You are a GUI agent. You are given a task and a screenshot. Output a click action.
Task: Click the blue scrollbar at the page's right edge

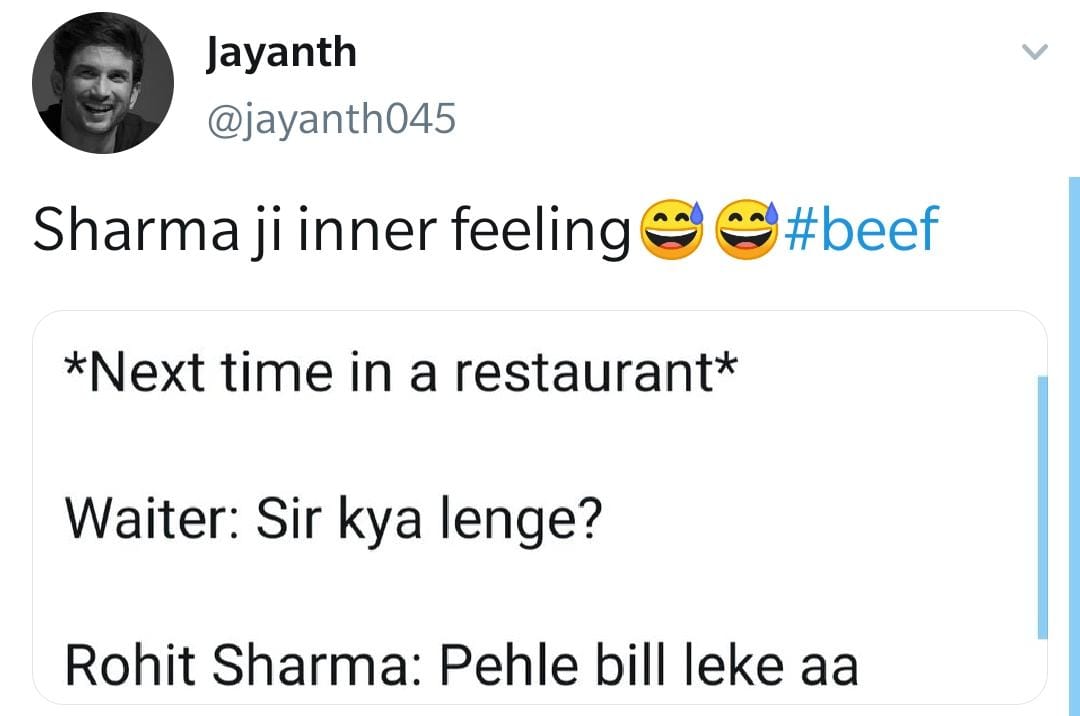[x=1074, y=446]
